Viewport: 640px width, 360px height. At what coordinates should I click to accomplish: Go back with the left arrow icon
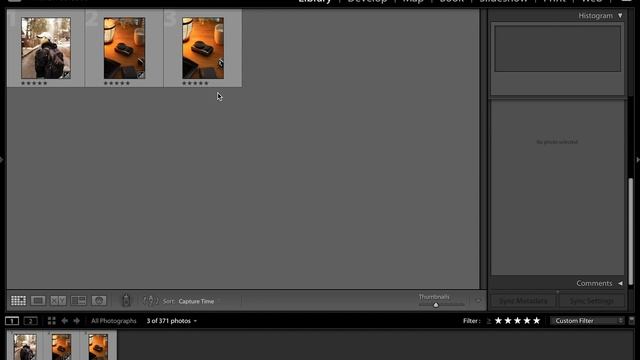[x=64, y=321]
